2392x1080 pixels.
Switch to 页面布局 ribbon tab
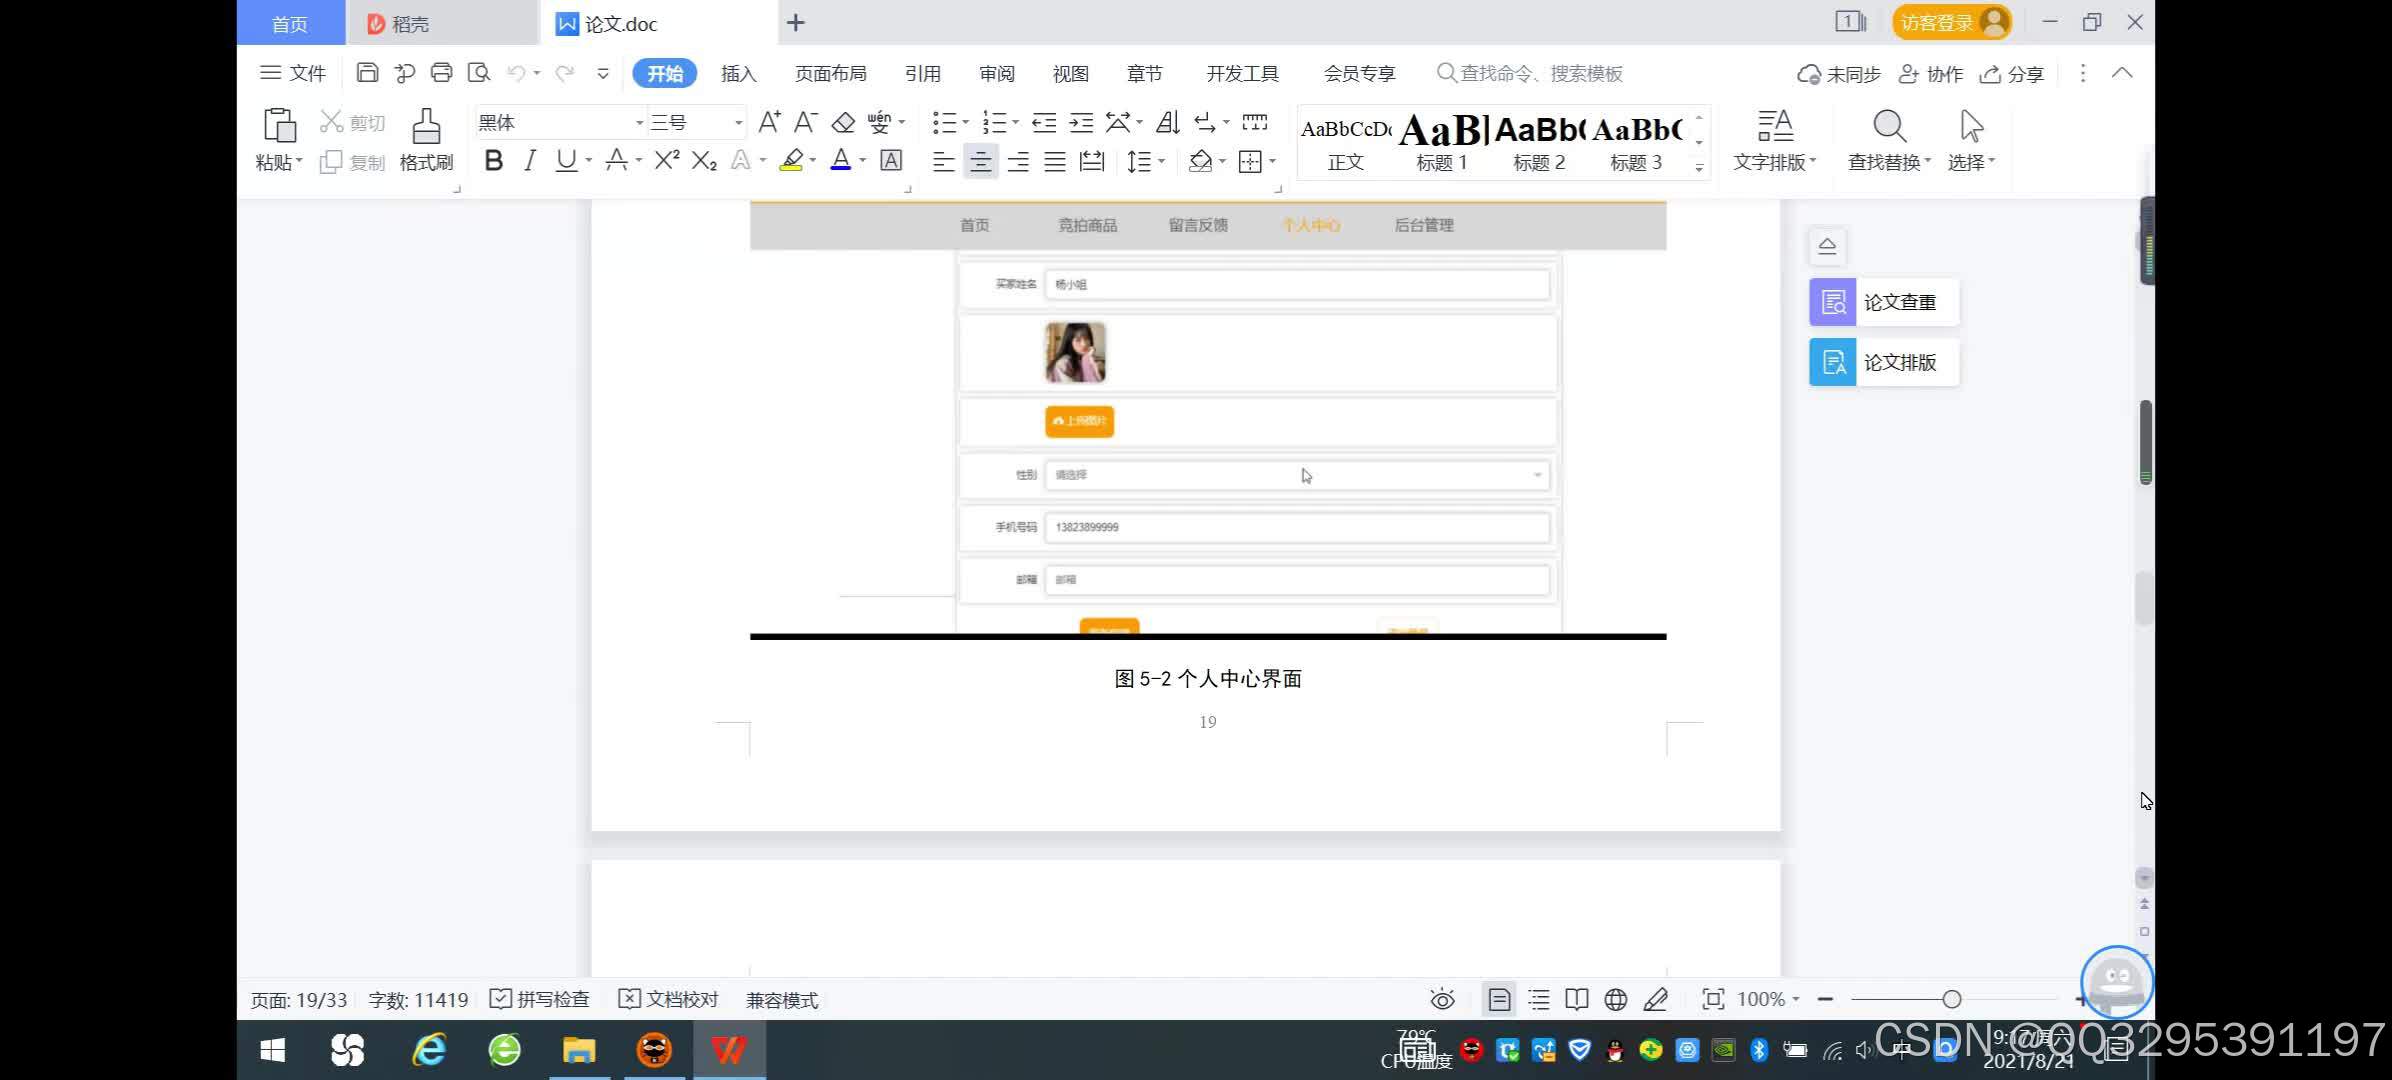pyautogui.click(x=830, y=73)
